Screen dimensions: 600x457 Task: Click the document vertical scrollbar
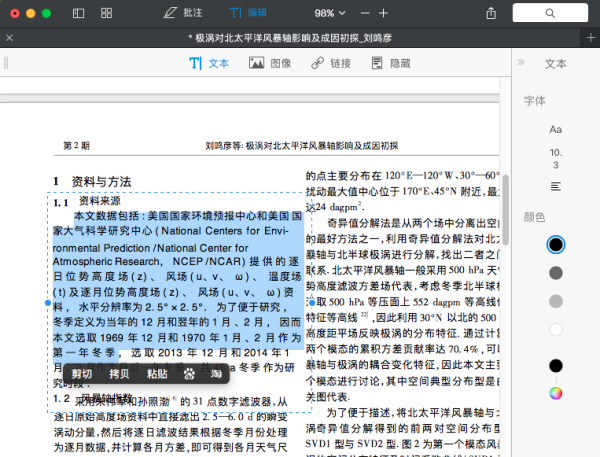505,210
